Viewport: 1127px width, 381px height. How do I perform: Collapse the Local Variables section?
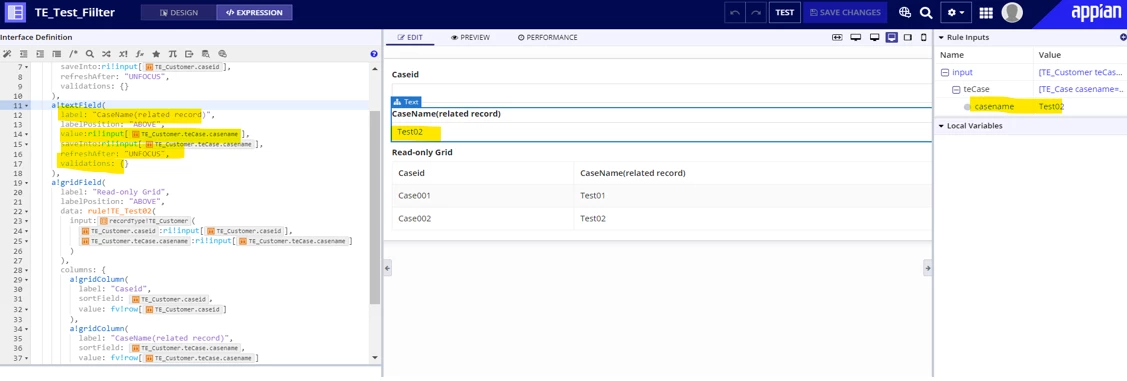pos(942,126)
